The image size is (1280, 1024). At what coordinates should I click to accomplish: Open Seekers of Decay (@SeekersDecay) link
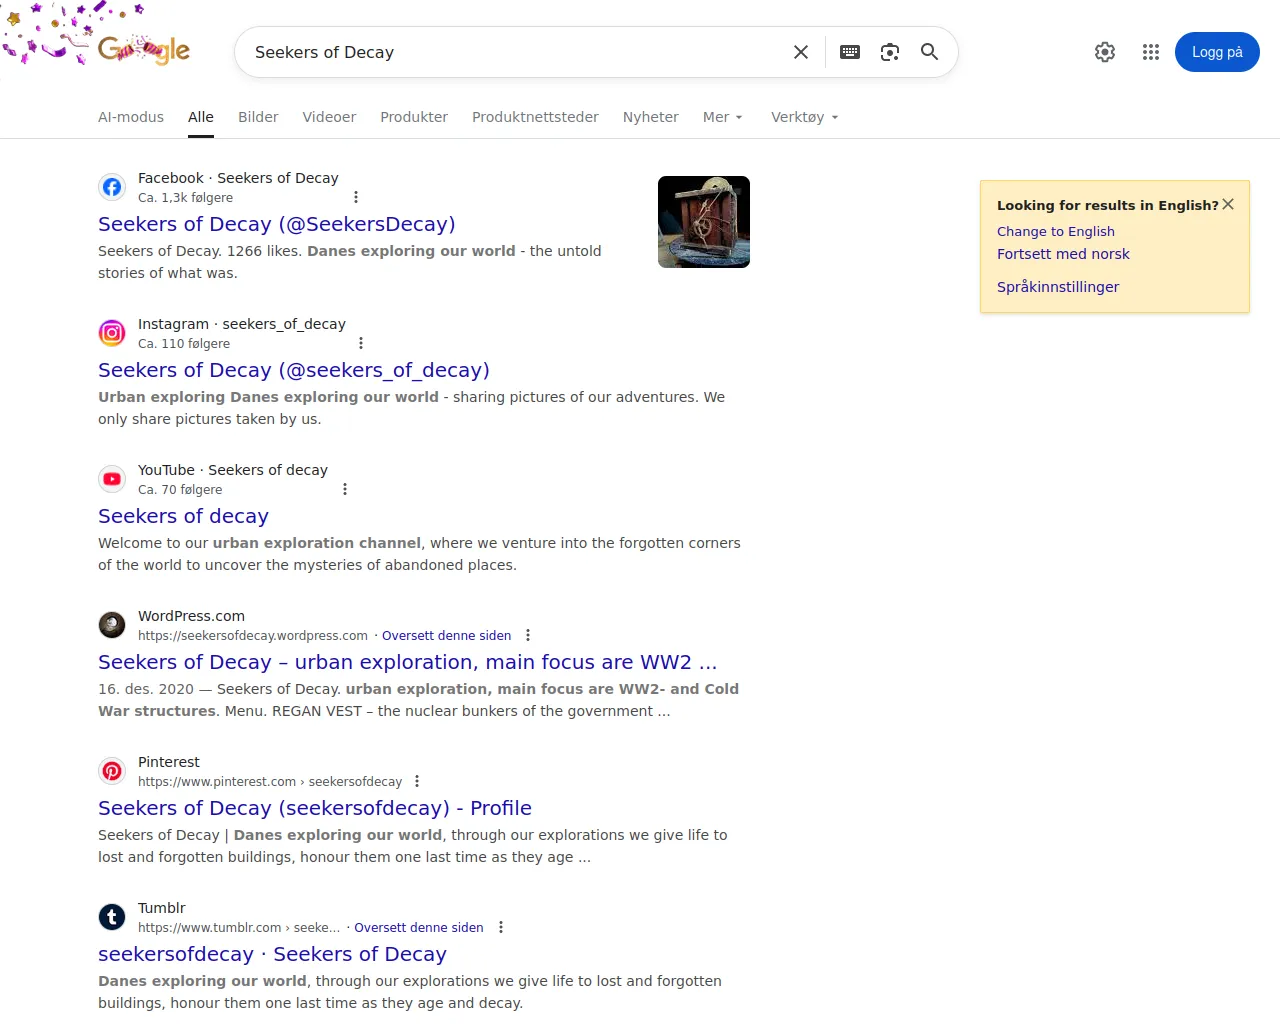click(x=277, y=224)
